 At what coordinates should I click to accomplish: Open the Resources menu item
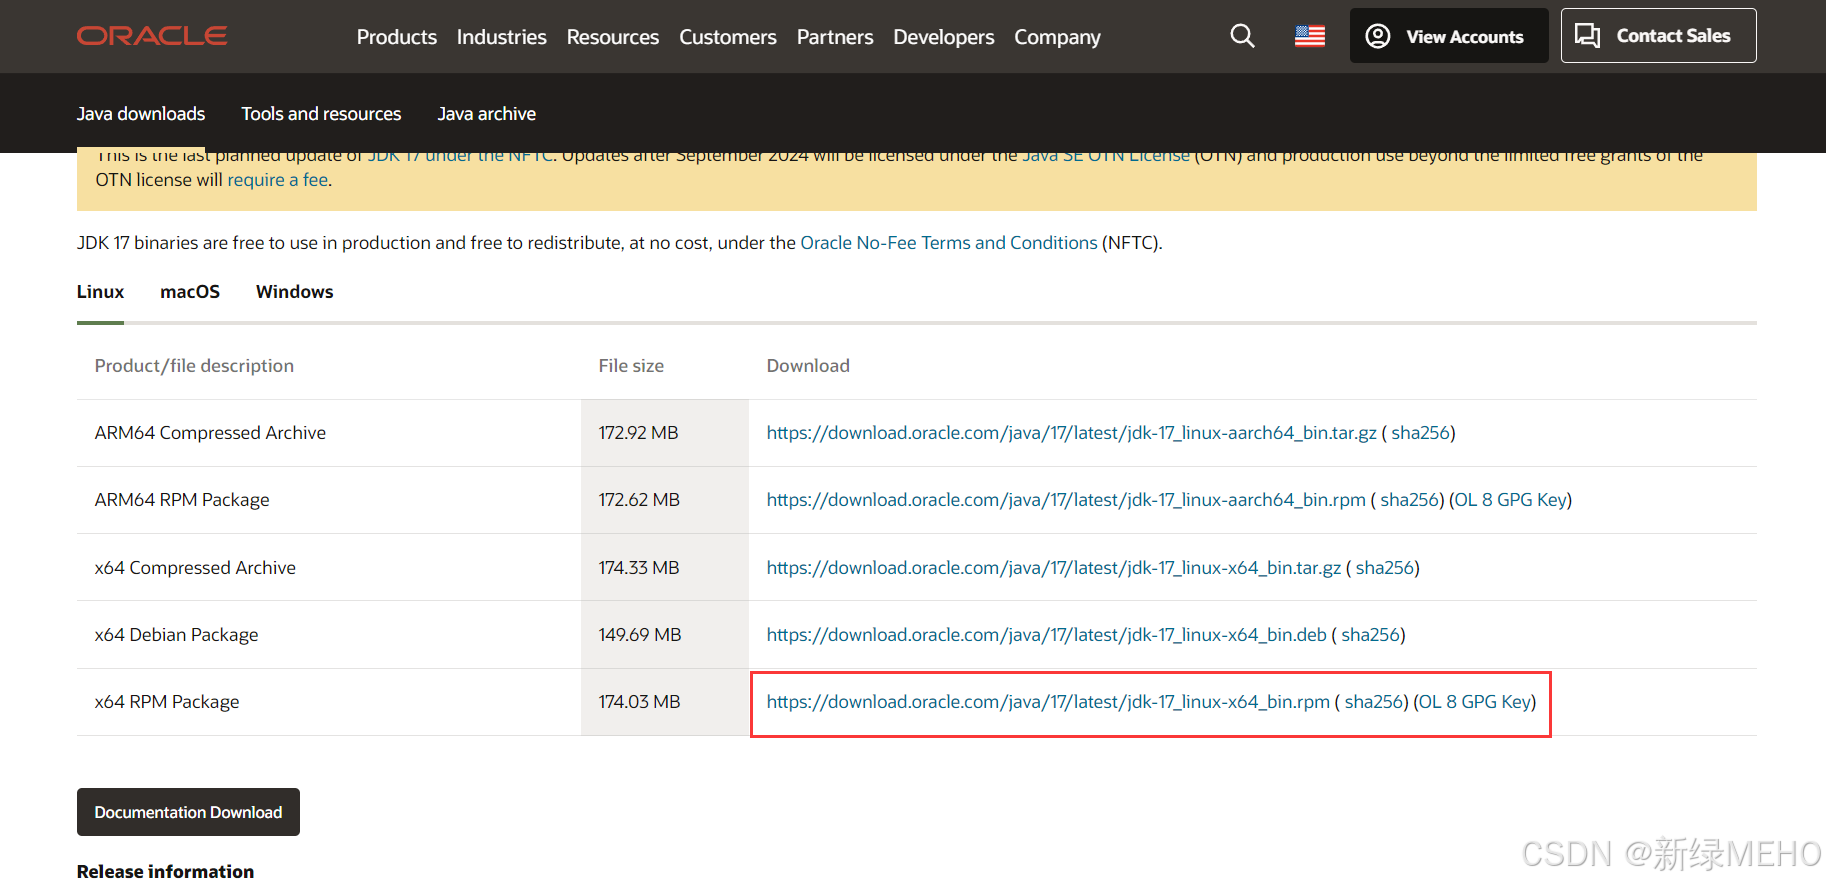(612, 37)
